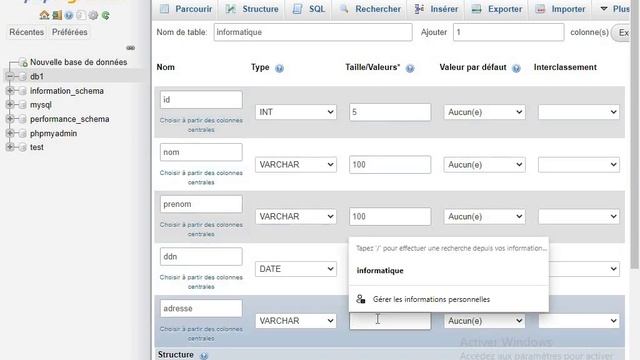Screen dimensions: 640x360
Task: Open the VARCHAR type dropdown for prenom
Action: [x=296, y=216]
